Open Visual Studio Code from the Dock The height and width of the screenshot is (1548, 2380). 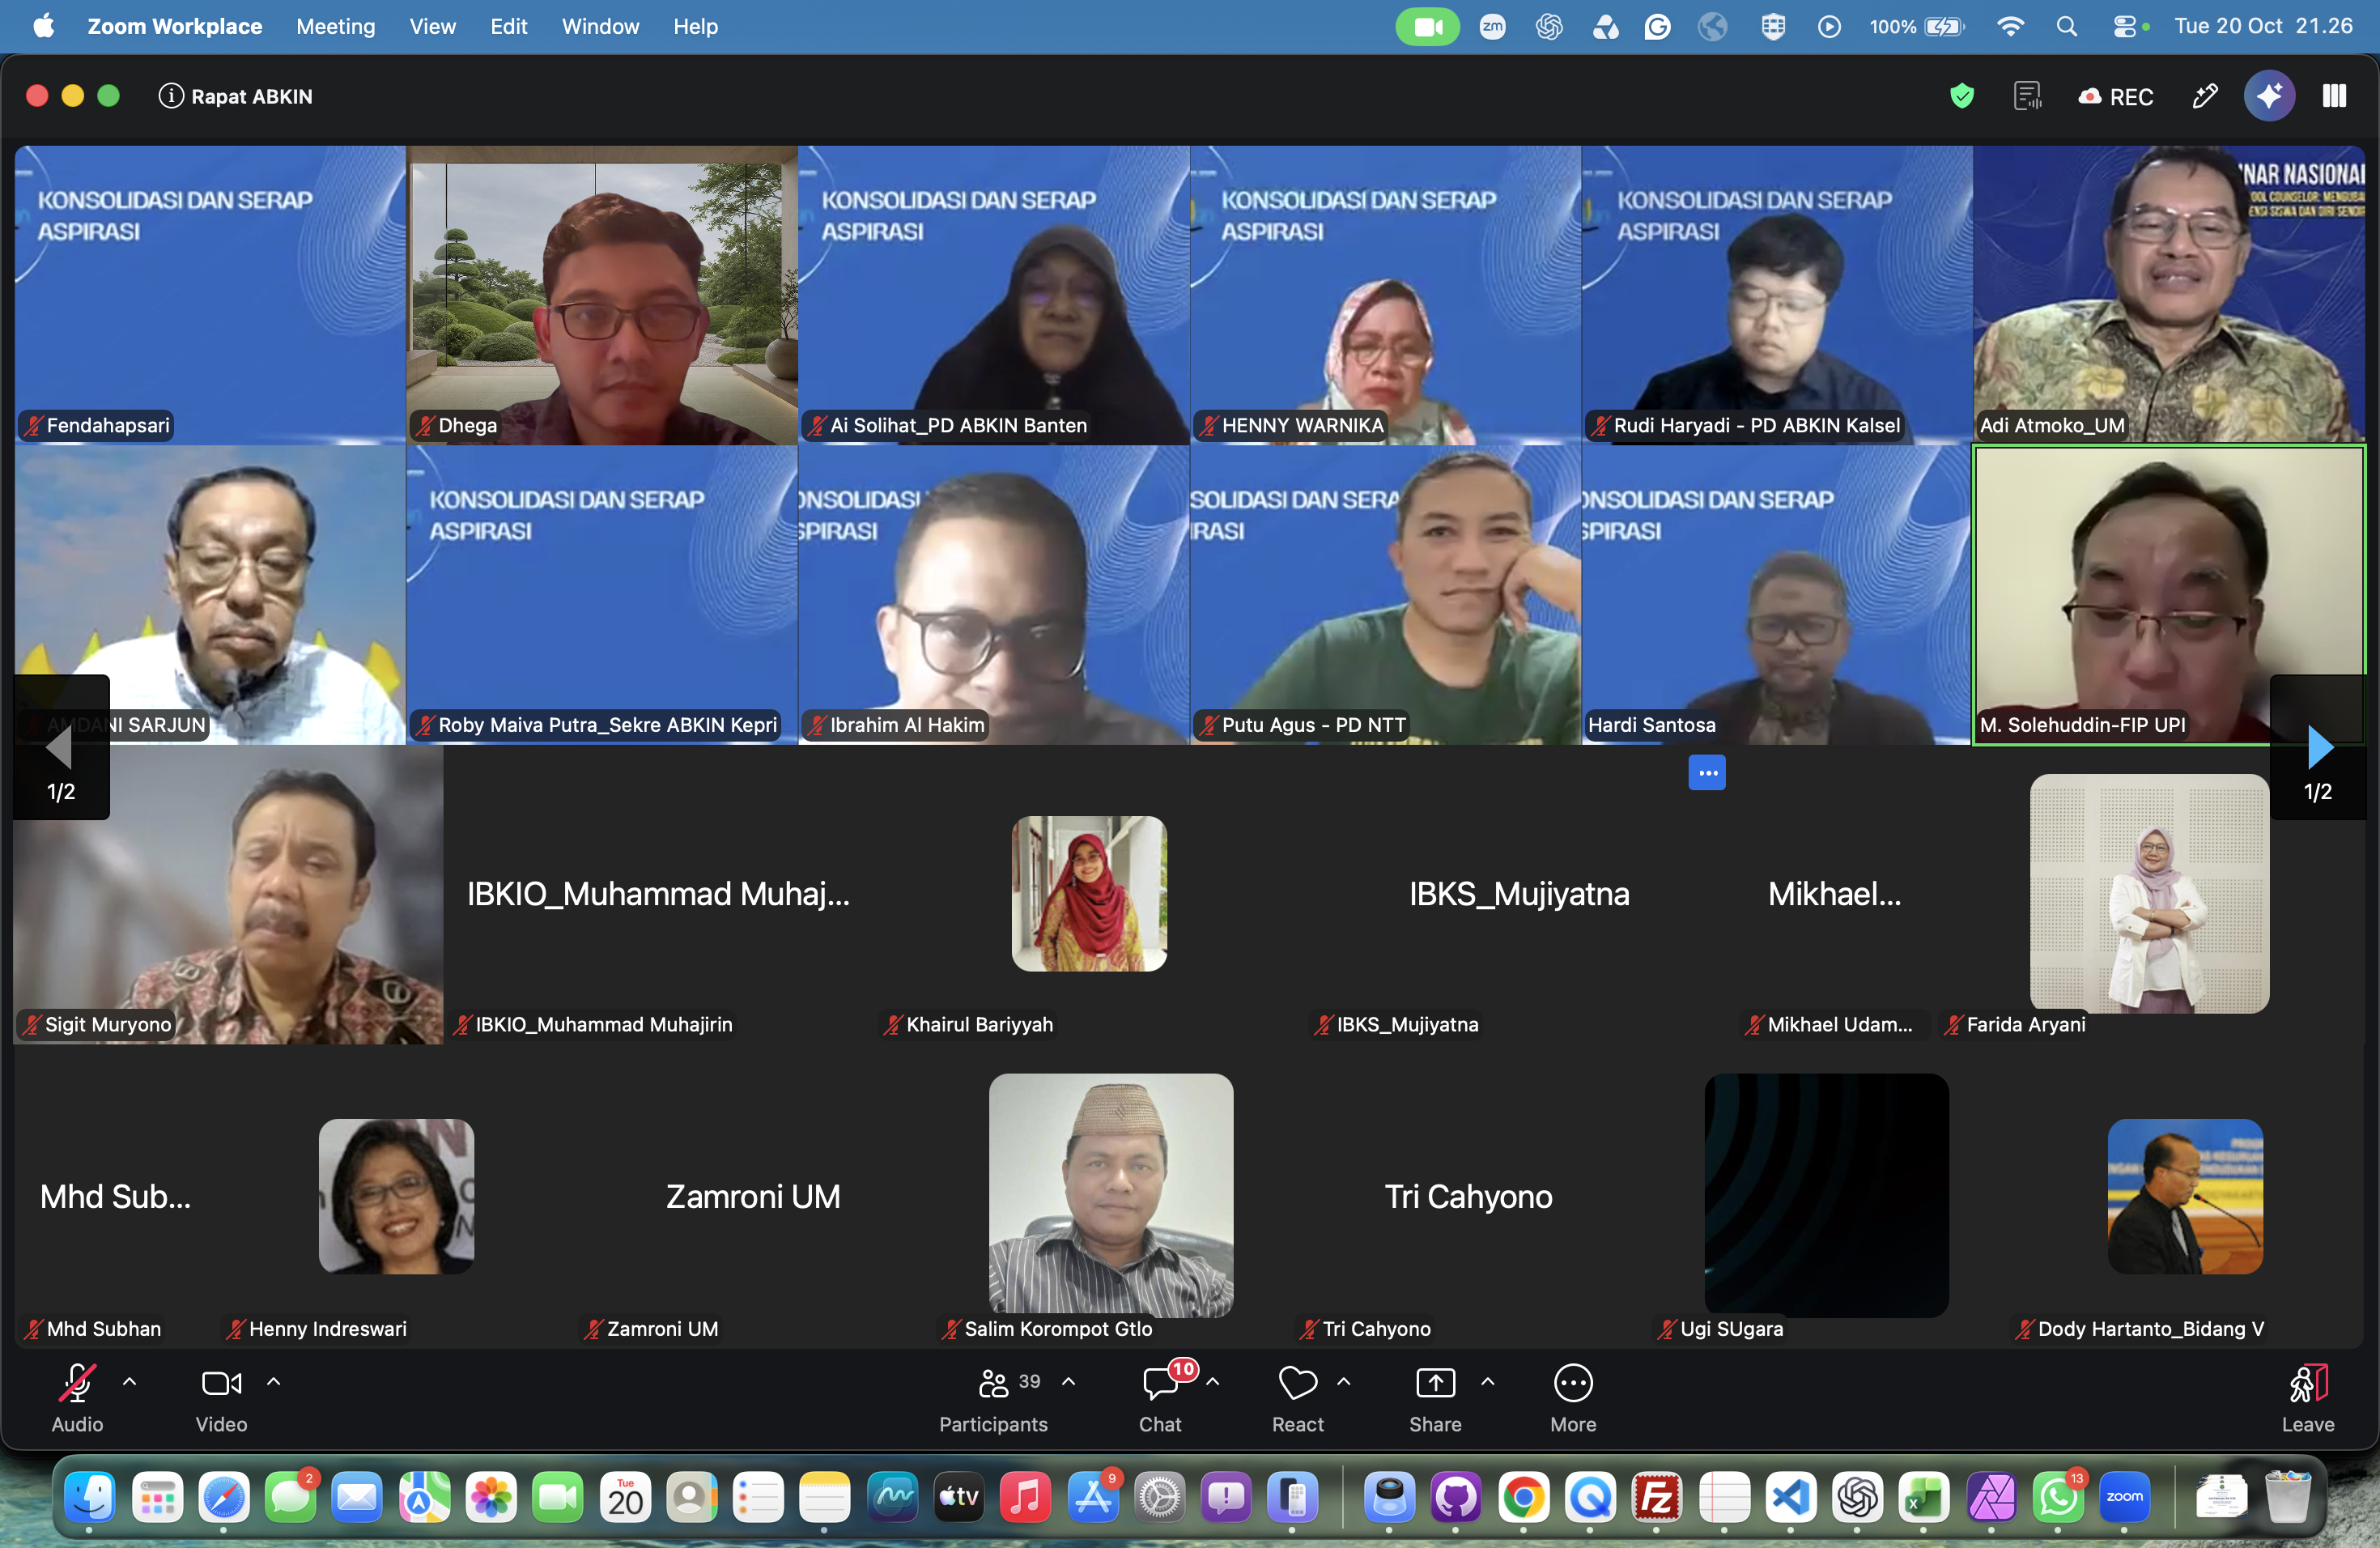(x=1791, y=1497)
